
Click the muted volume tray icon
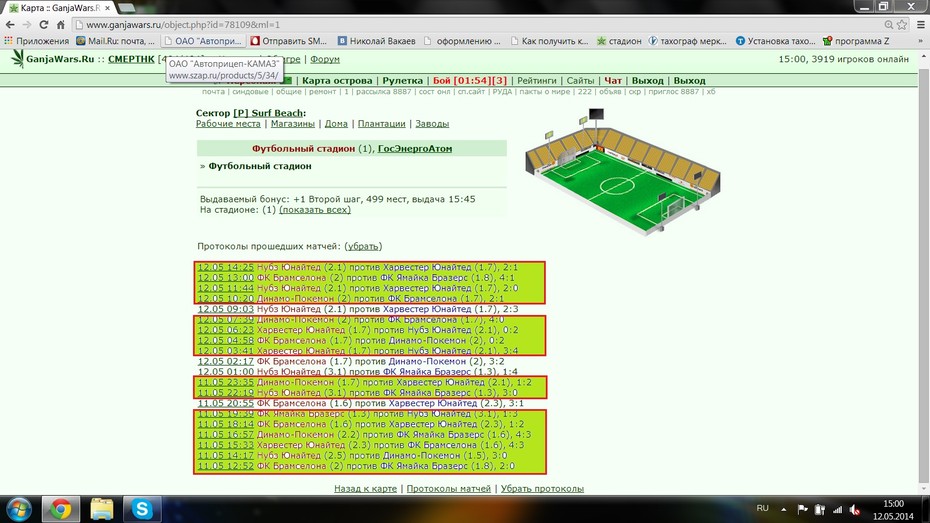point(855,509)
